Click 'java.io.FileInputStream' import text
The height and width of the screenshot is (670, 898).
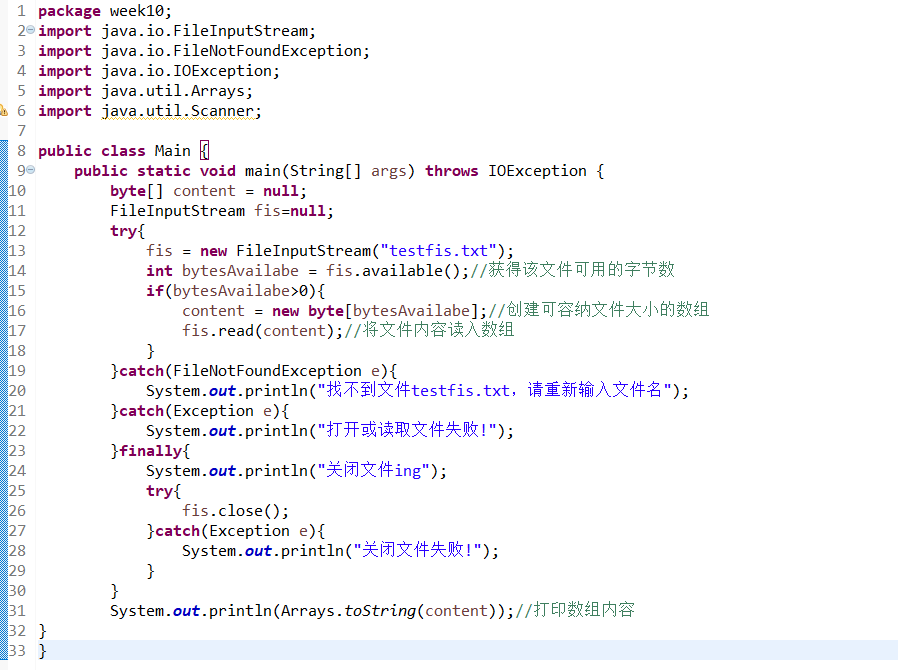204,31
